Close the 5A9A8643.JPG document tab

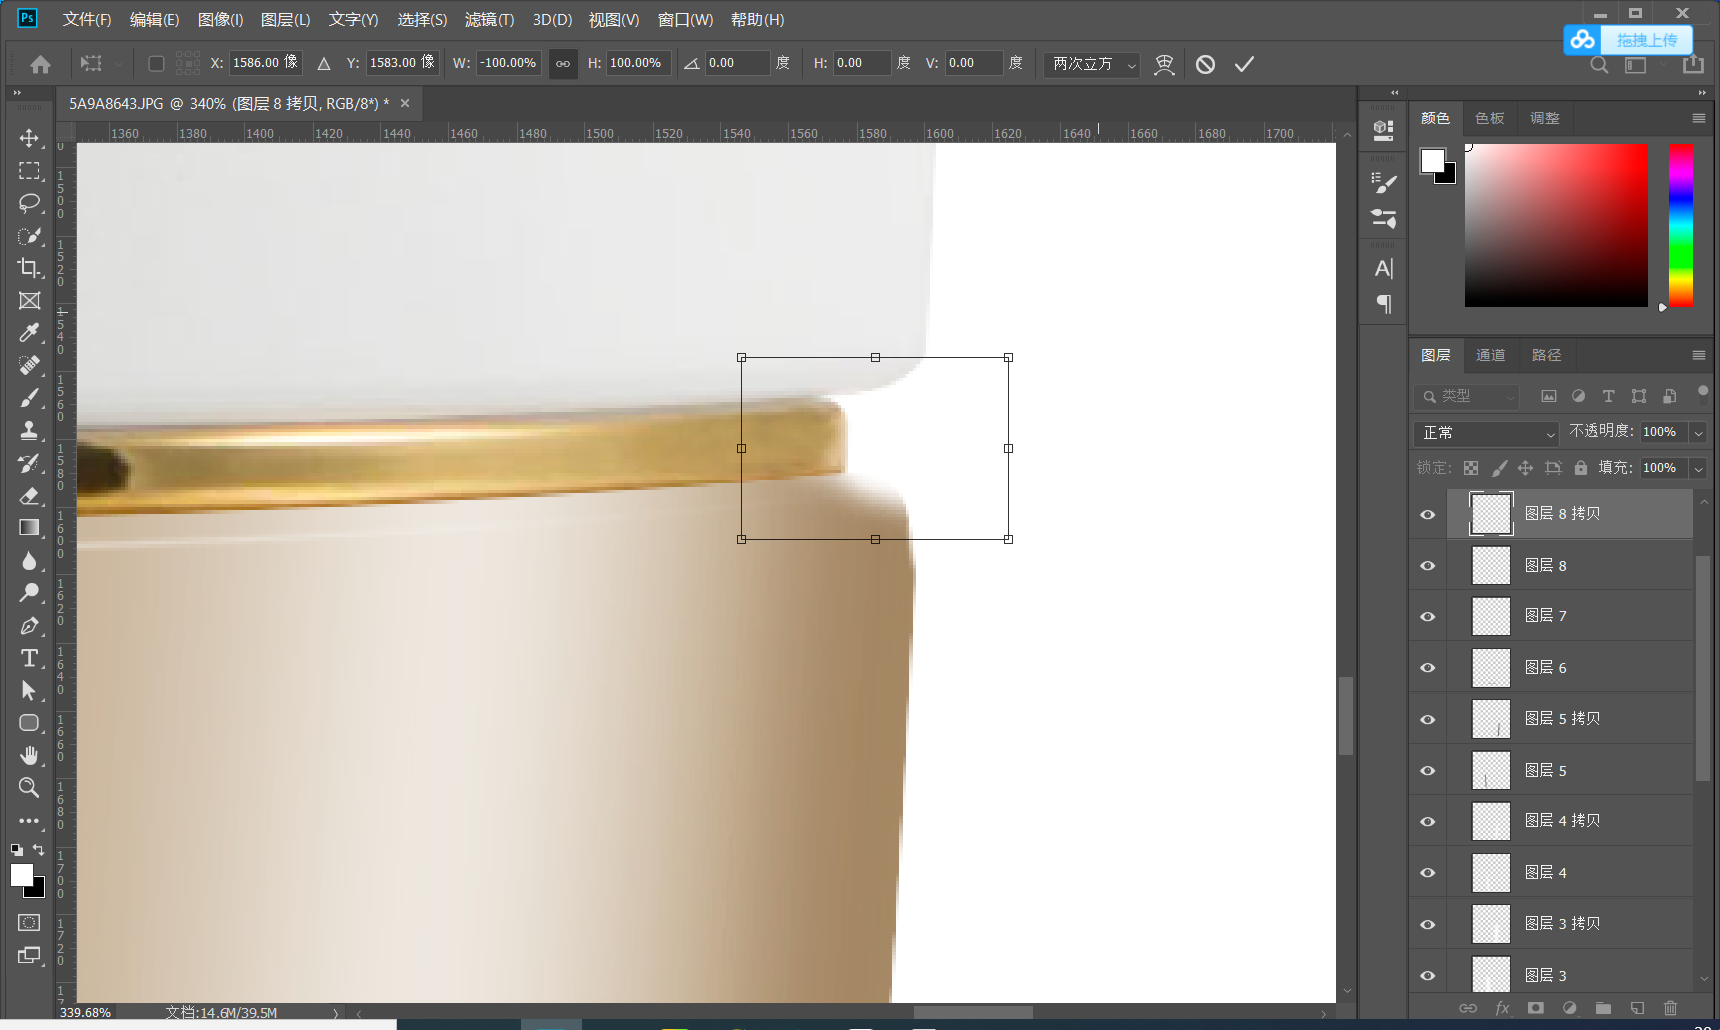405,103
